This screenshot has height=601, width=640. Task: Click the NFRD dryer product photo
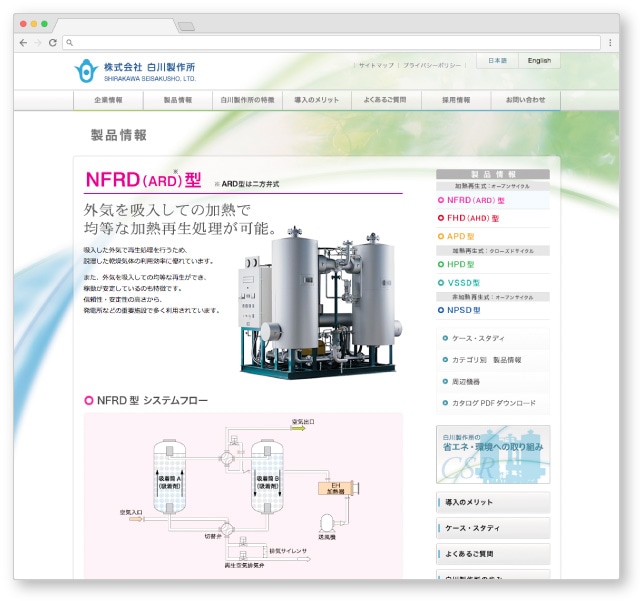tap(320, 303)
